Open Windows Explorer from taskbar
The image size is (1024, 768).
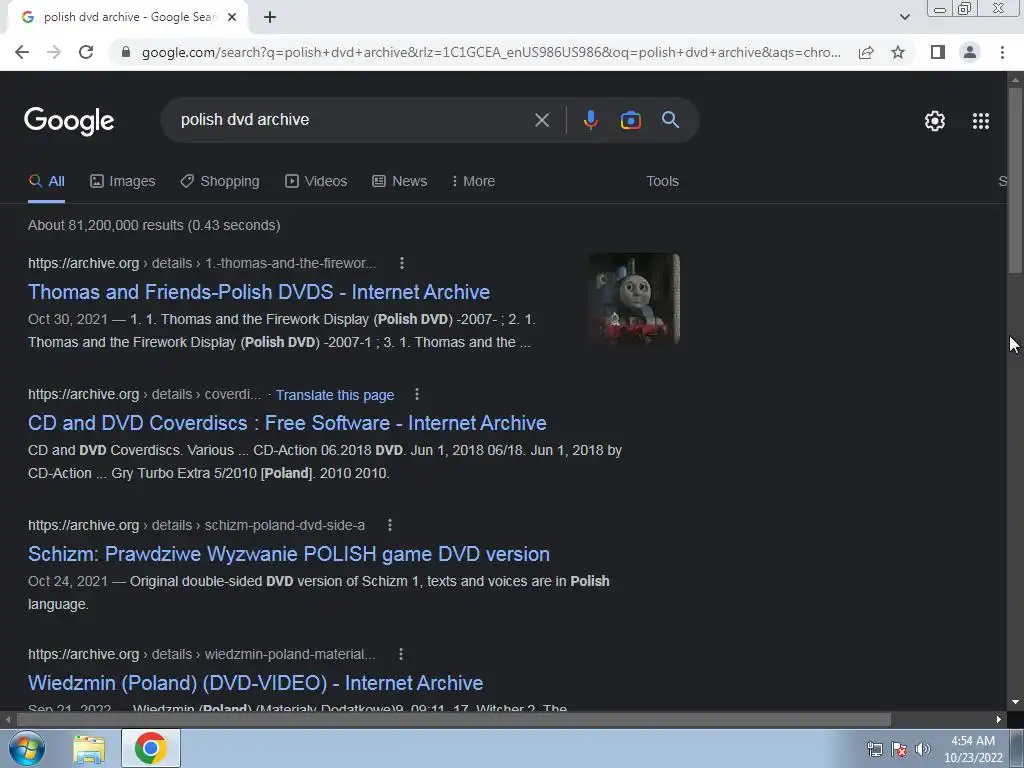pos(89,748)
